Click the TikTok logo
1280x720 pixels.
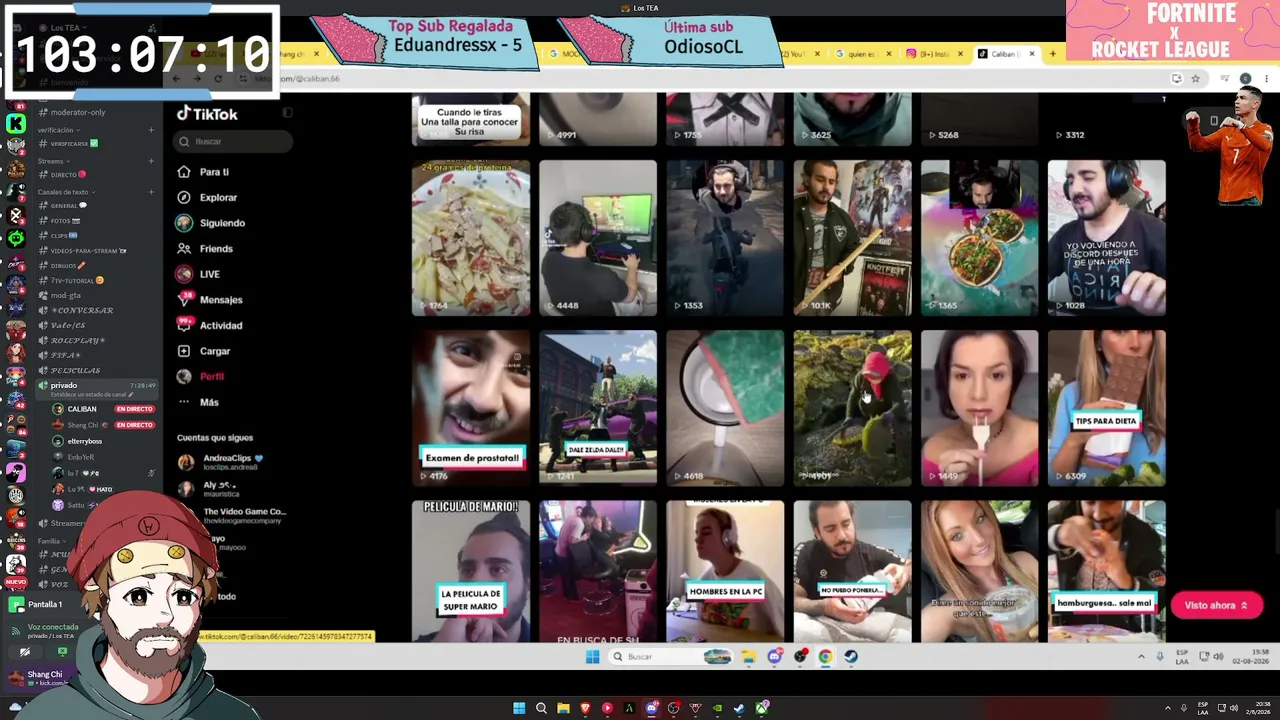pyautogui.click(x=207, y=114)
